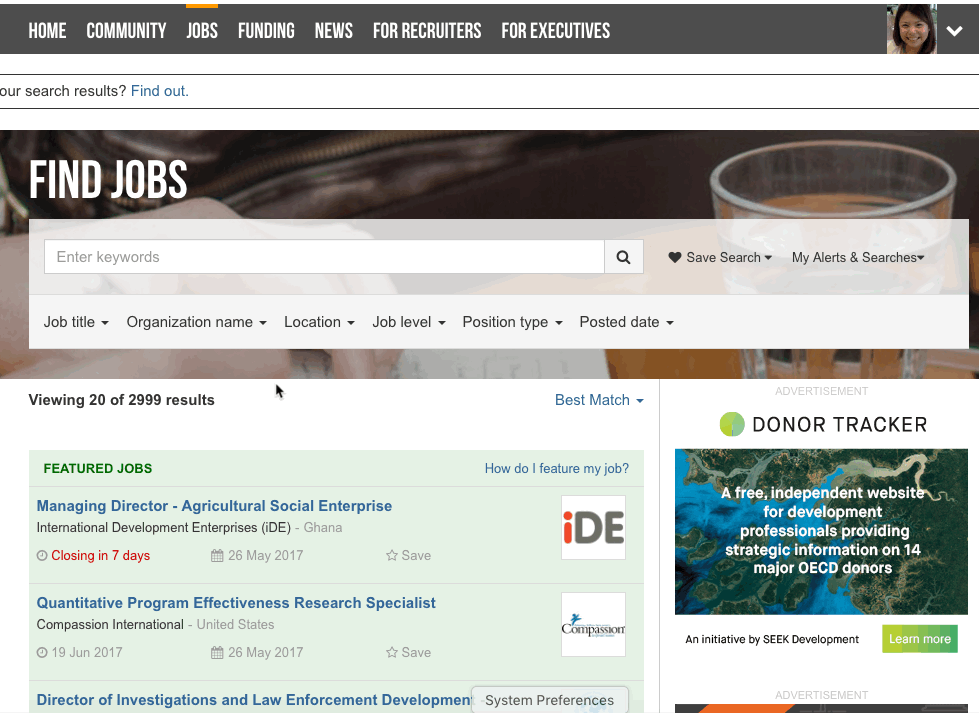Expand the Location filter
The height and width of the screenshot is (713, 979).
click(x=319, y=322)
